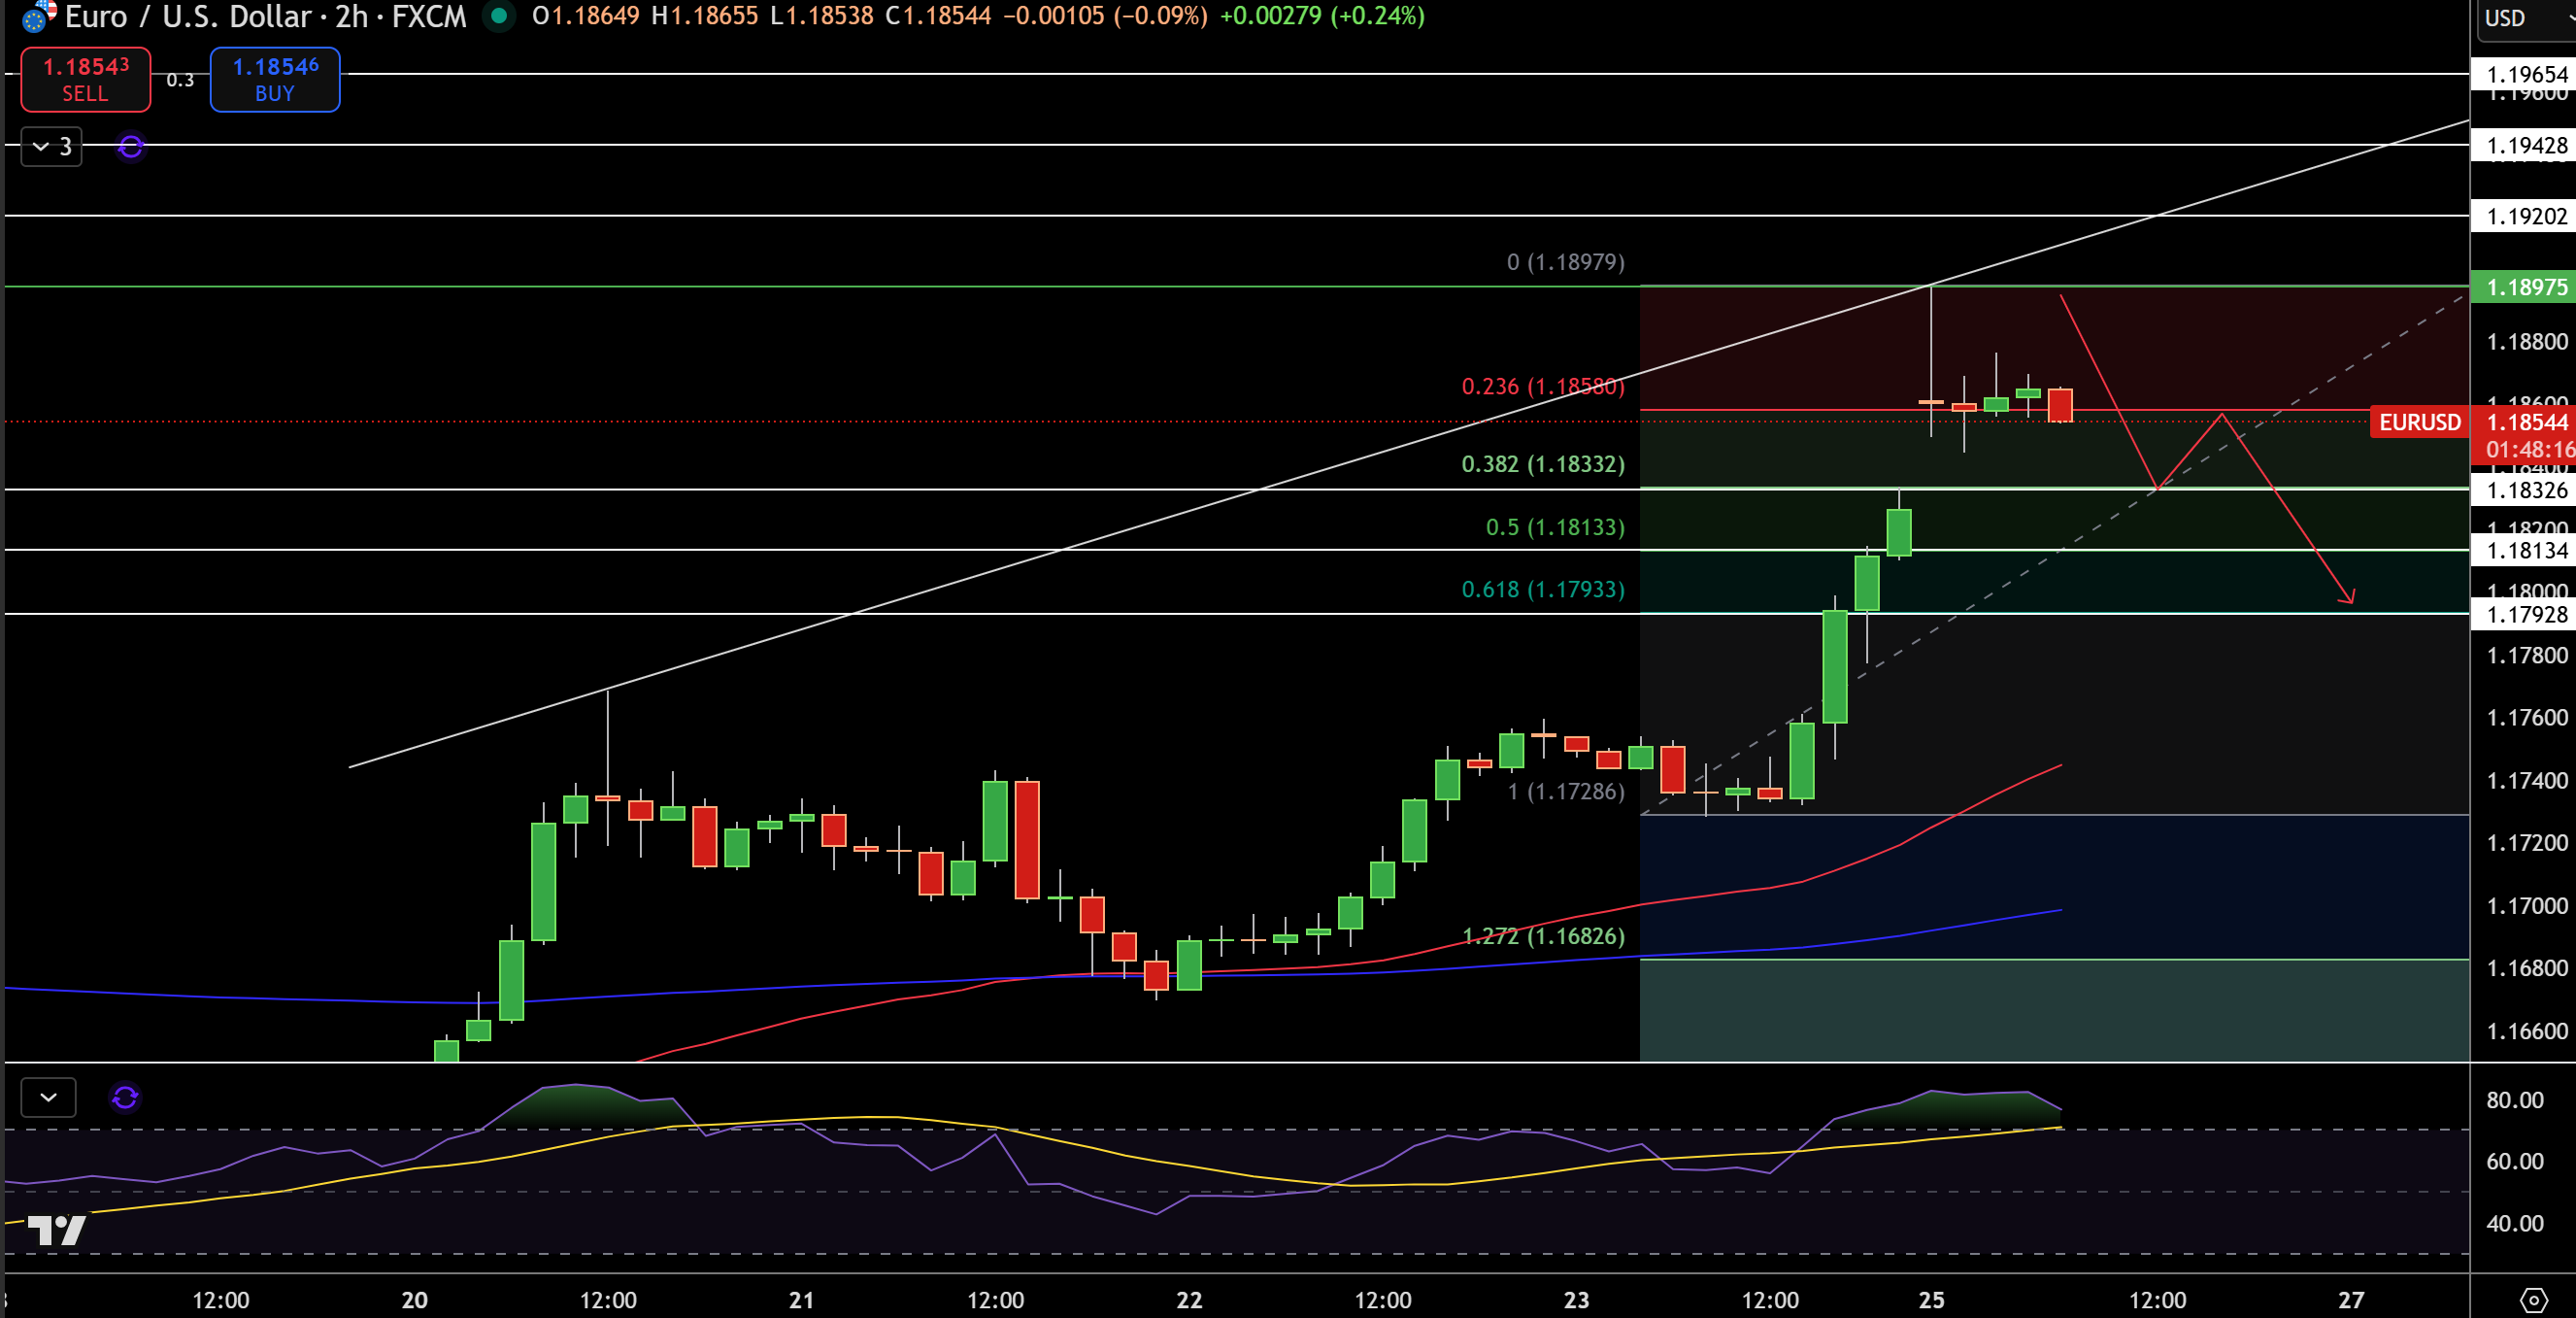2576x1318 pixels.
Task: Collapse the lower indicator pane with its chevron
Action: coord(47,1097)
